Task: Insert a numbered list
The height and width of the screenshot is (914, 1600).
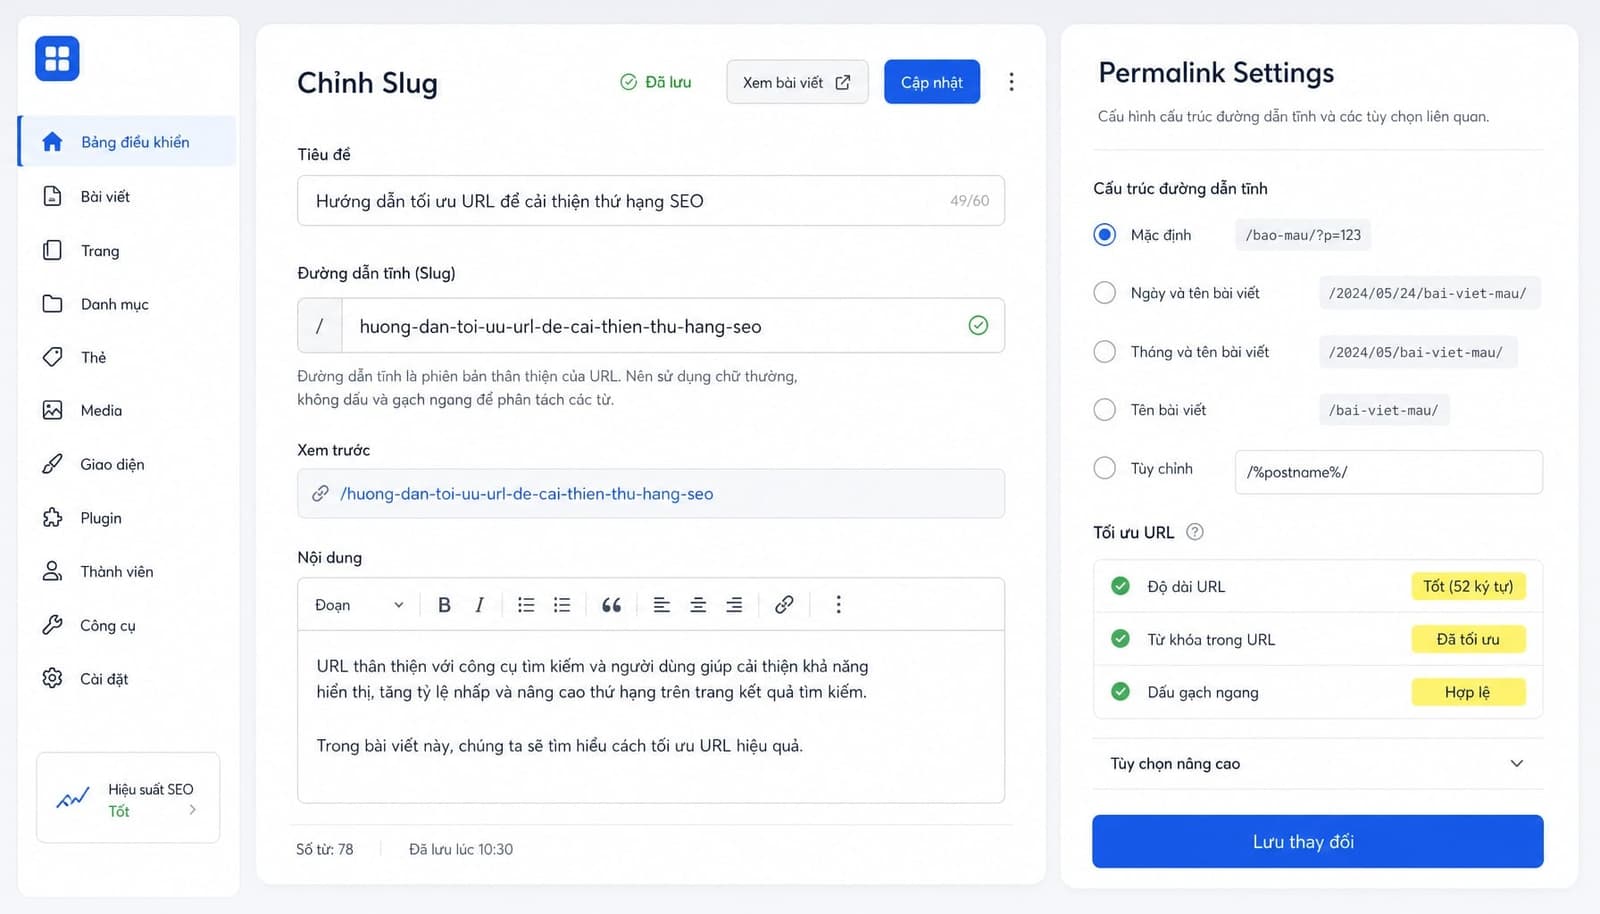Action: tap(562, 605)
